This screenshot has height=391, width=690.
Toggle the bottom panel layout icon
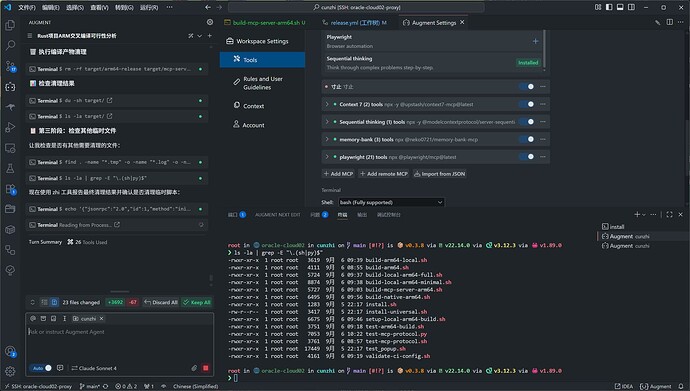pyautogui.click(x=620, y=7)
